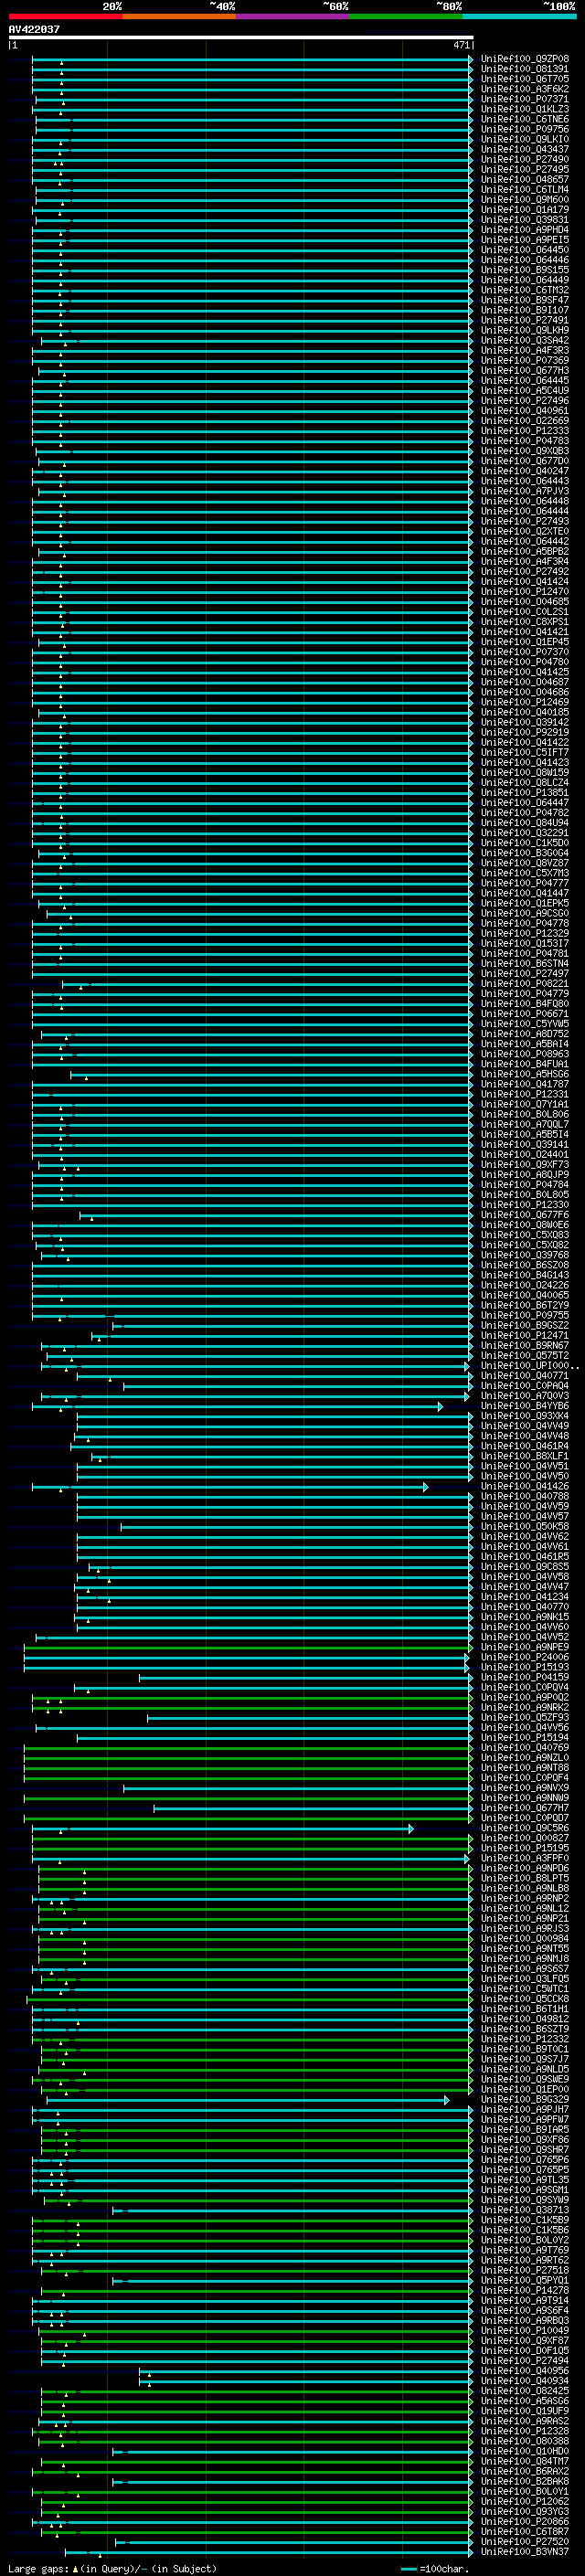Select the UniRef100_Q4VV51 label
Image resolution: width=585 pixels, height=2576 pixels.
[x=525, y=1466]
